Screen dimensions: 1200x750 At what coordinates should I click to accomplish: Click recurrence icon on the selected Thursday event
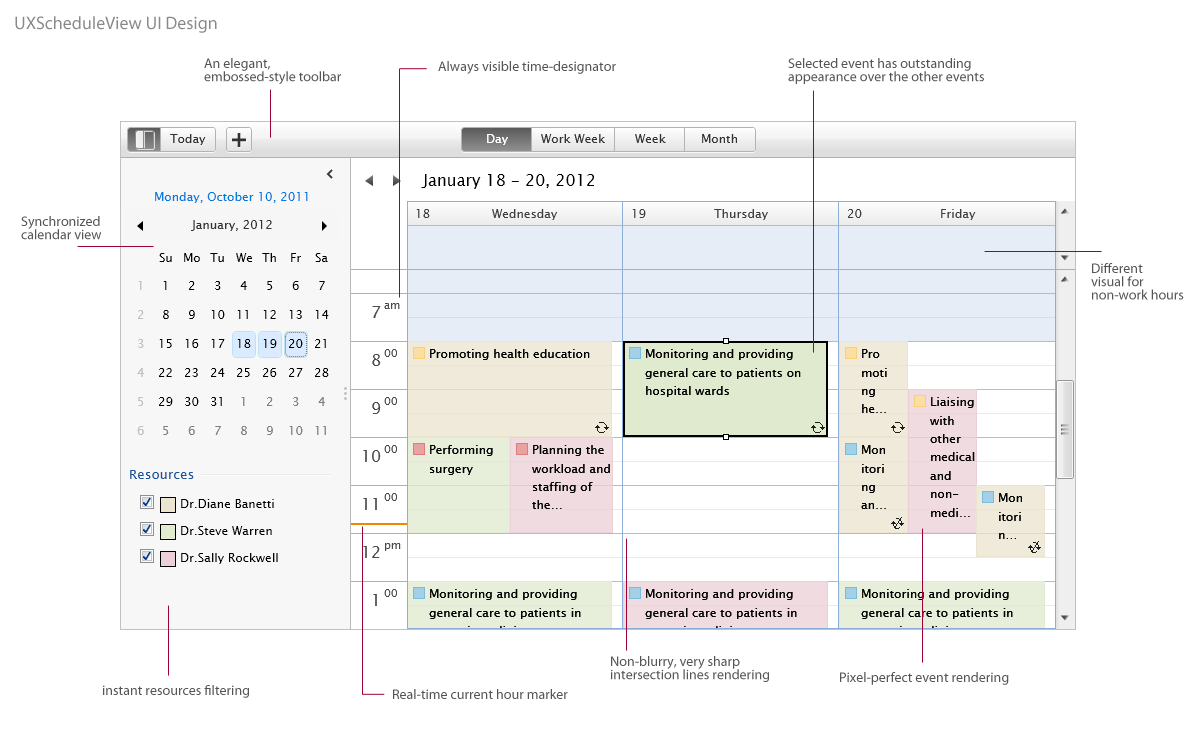point(817,427)
